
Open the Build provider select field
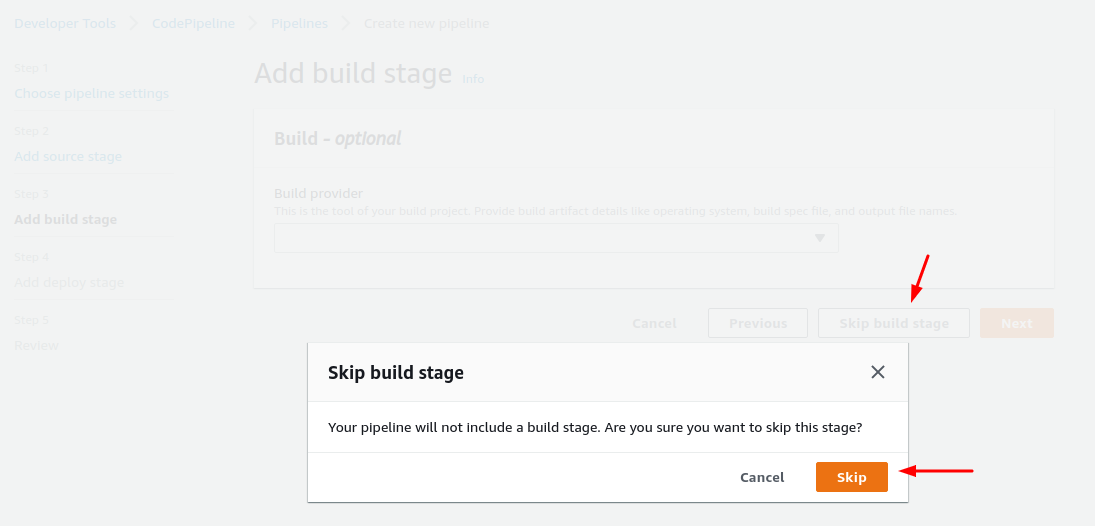point(555,238)
